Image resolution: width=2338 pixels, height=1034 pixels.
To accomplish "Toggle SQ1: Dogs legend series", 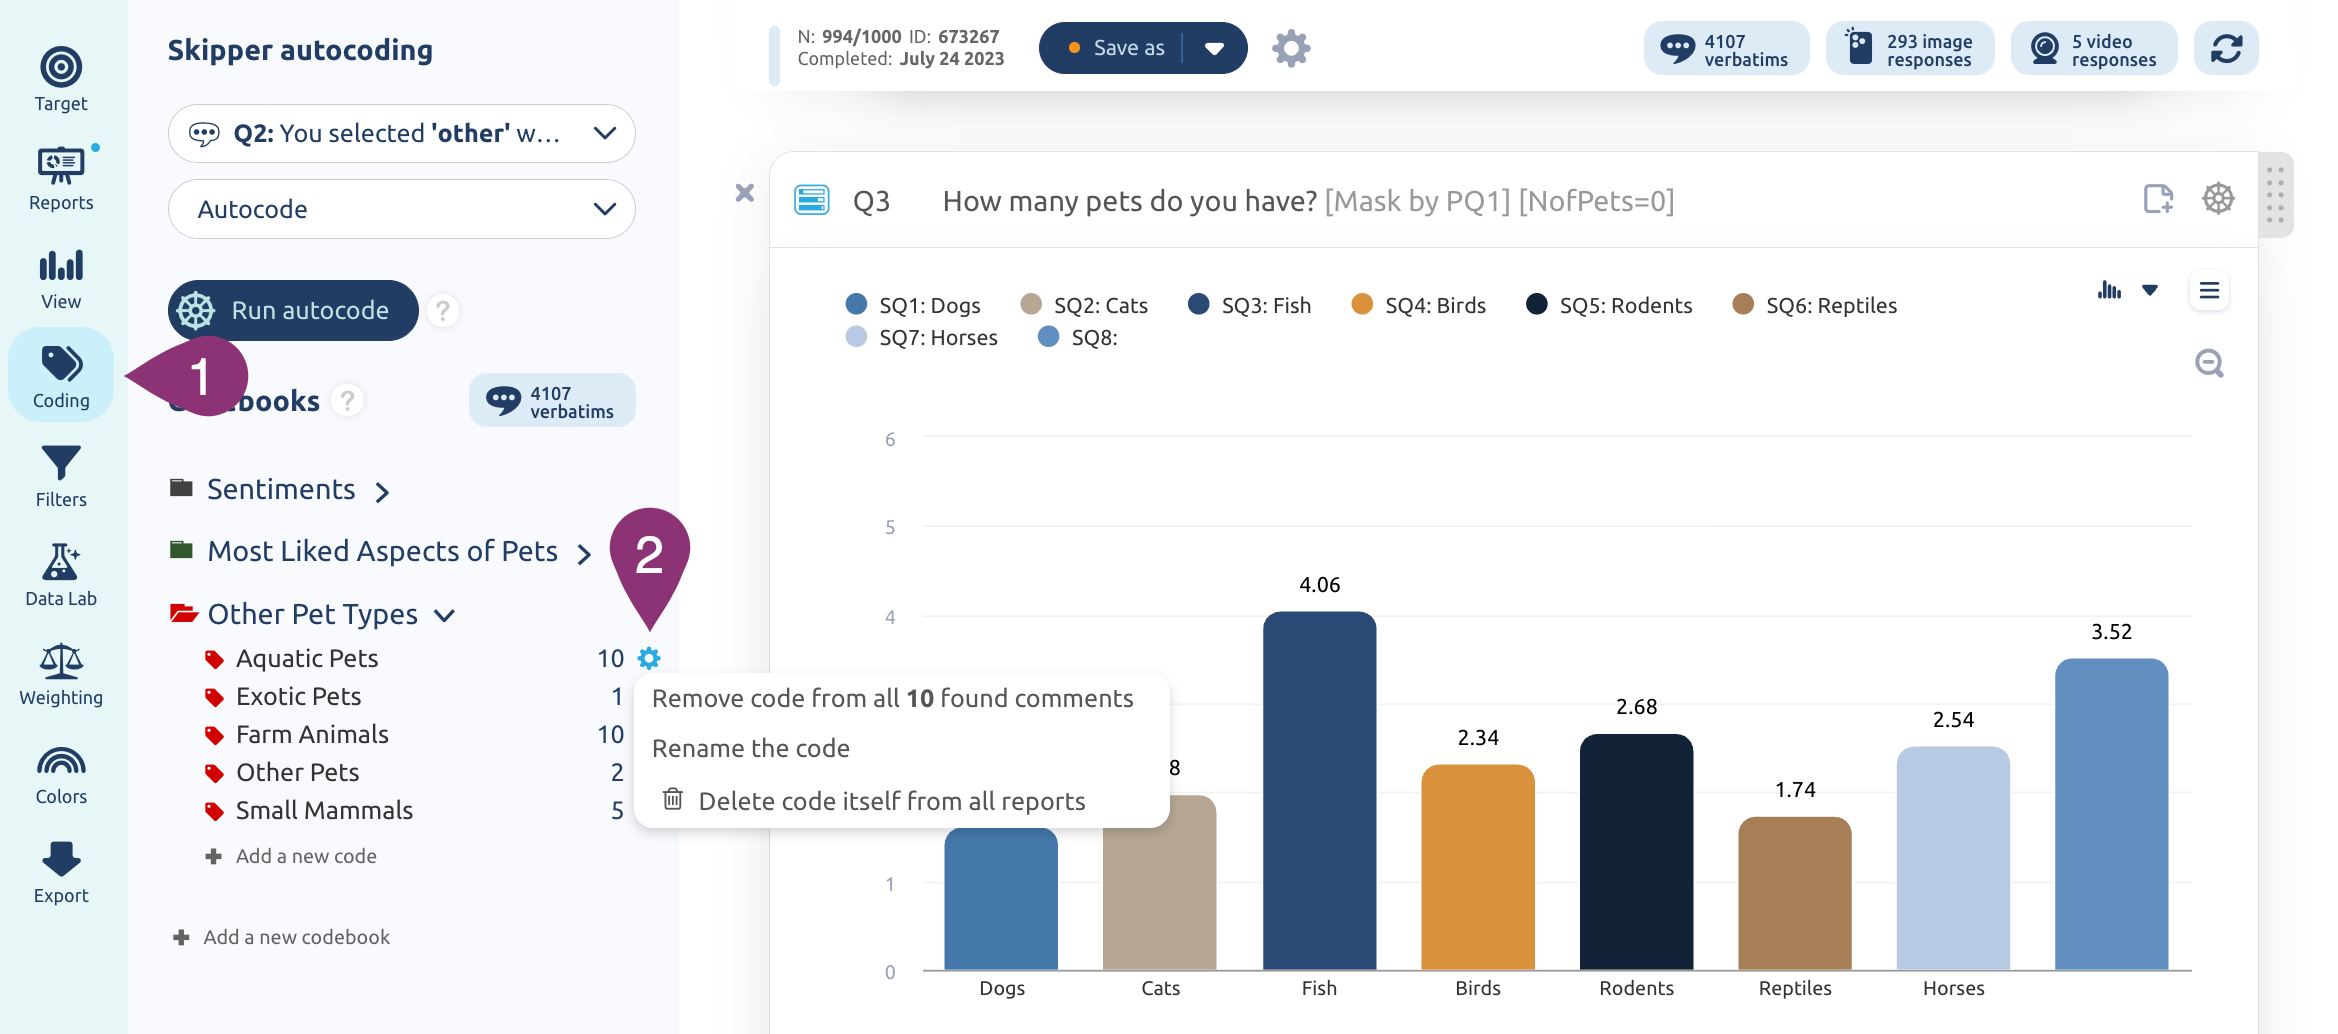I will 913,305.
